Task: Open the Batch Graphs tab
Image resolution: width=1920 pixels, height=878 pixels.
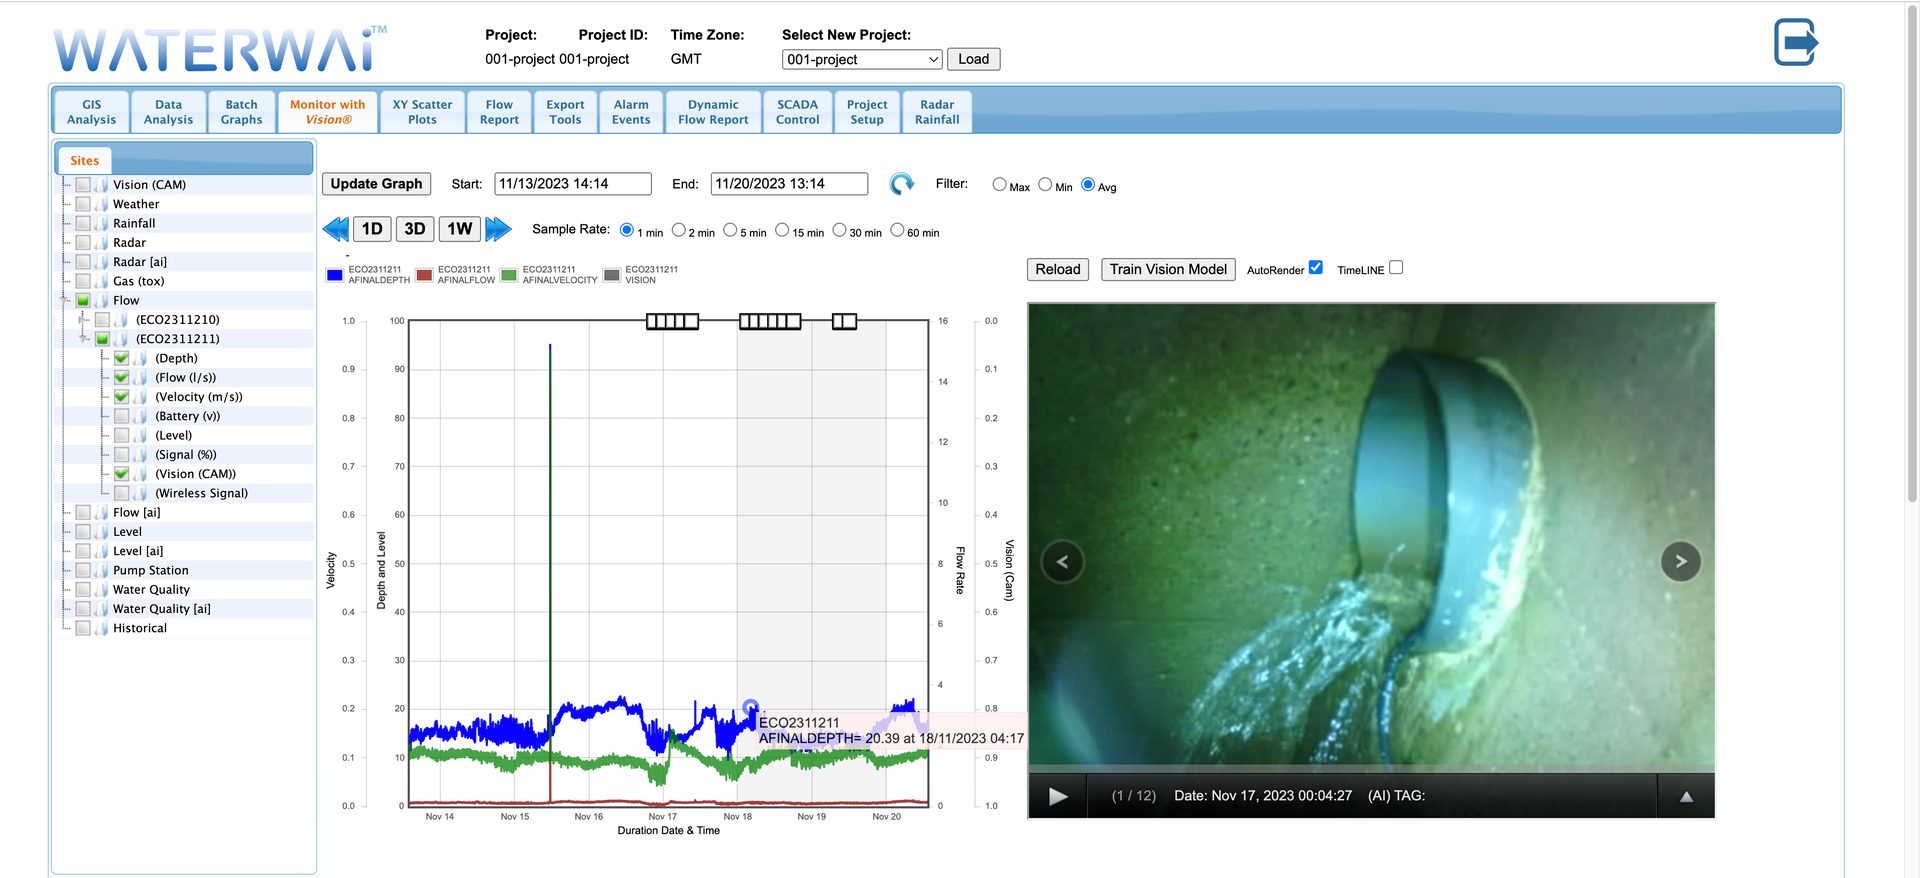Action: point(241,112)
